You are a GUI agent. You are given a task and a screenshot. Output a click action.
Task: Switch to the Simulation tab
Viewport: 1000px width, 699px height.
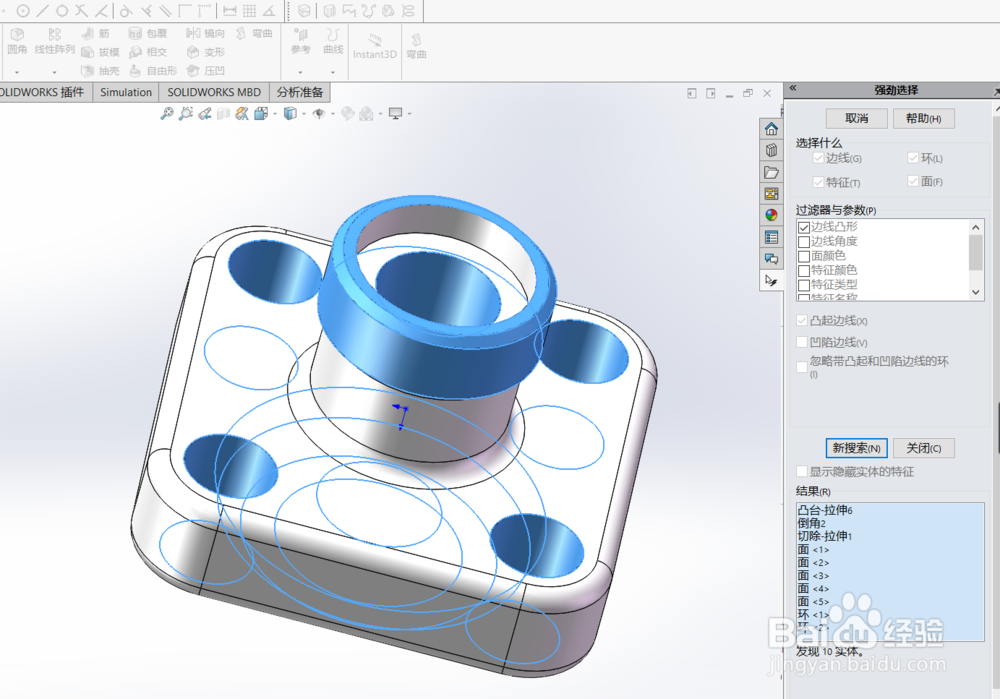(126, 92)
